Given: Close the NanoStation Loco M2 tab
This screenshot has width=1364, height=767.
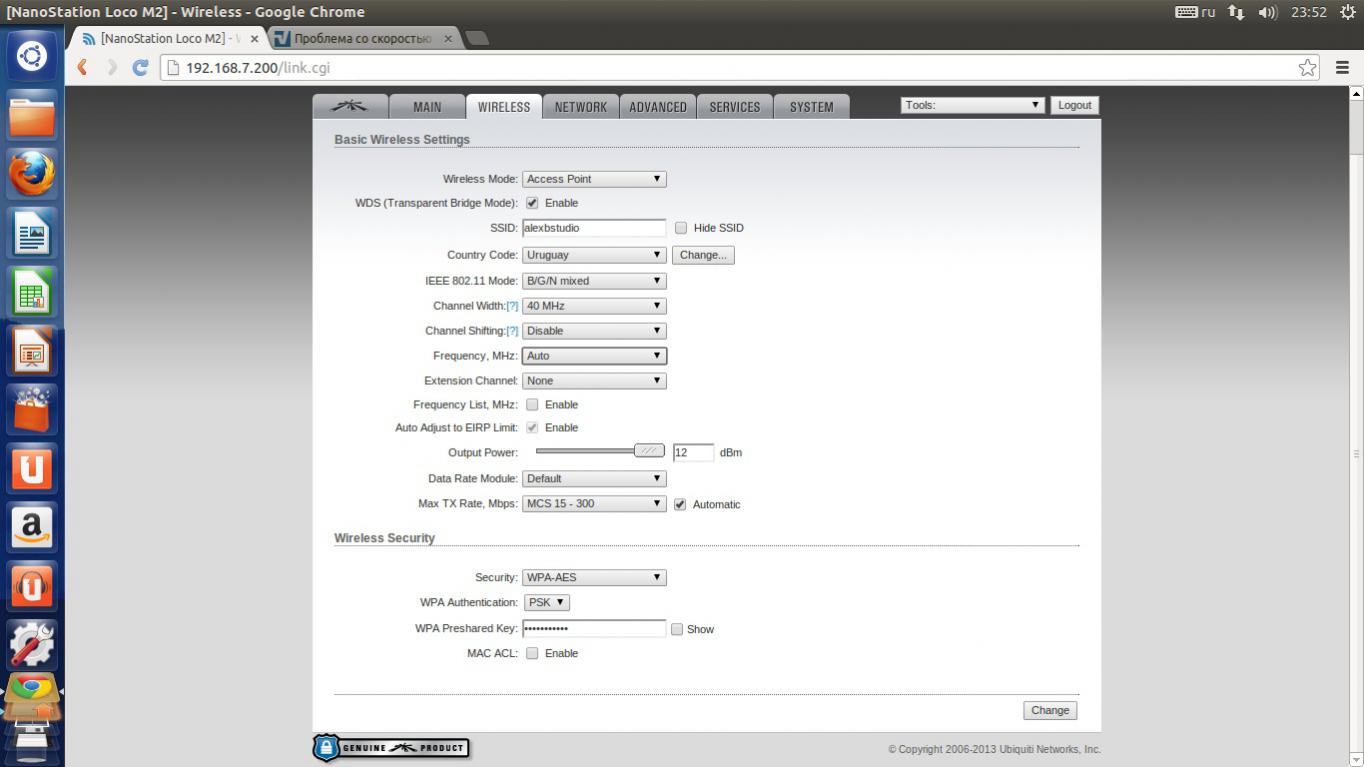Looking at the screenshot, I should 254,39.
